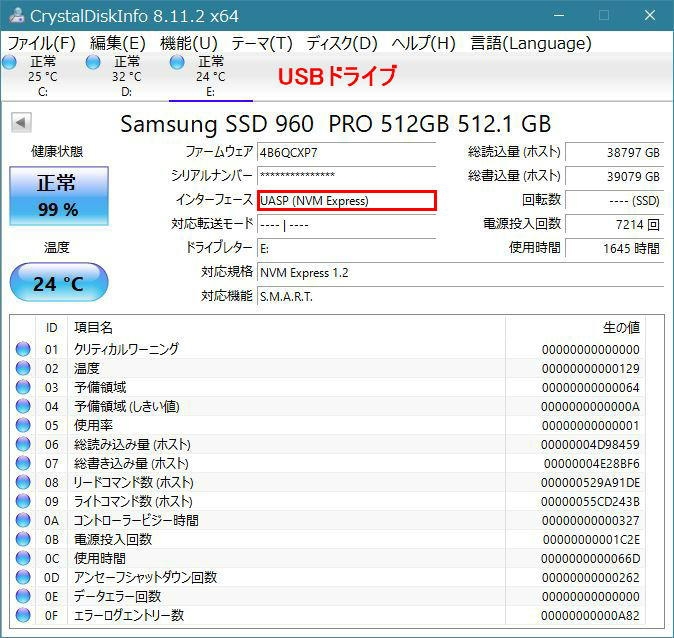Click status orb for ID 04 予備領域 (しきい値)
This screenshot has height=638, width=674.
[23, 406]
